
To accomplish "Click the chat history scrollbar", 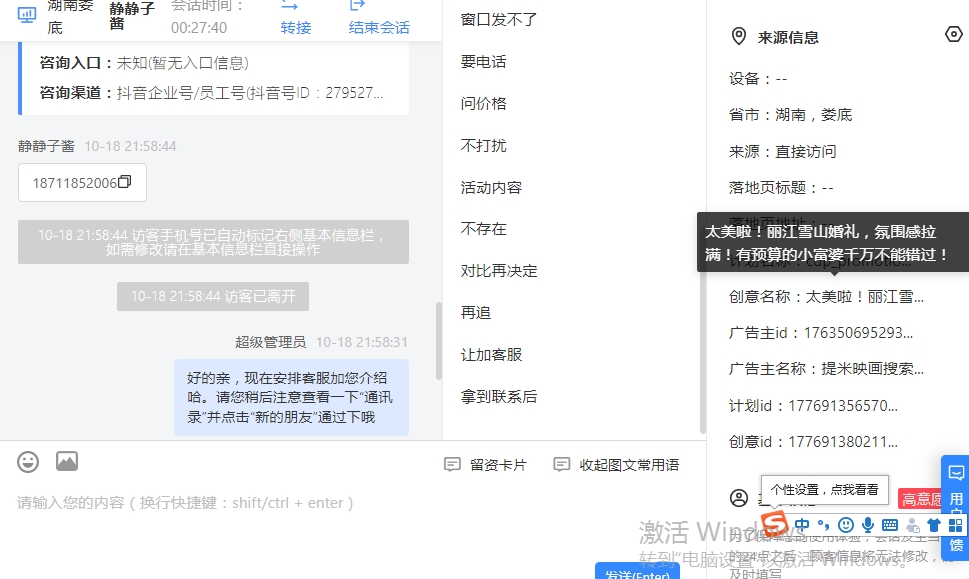I will [439, 340].
